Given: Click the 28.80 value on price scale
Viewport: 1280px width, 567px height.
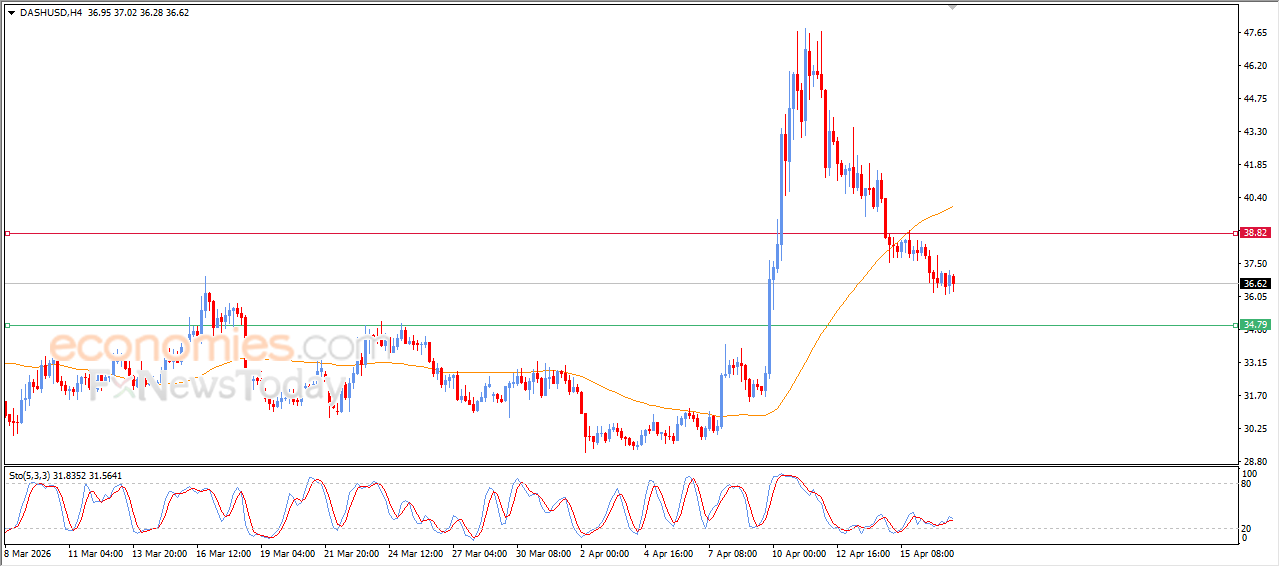Looking at the screenshot, I should 1254,462.
